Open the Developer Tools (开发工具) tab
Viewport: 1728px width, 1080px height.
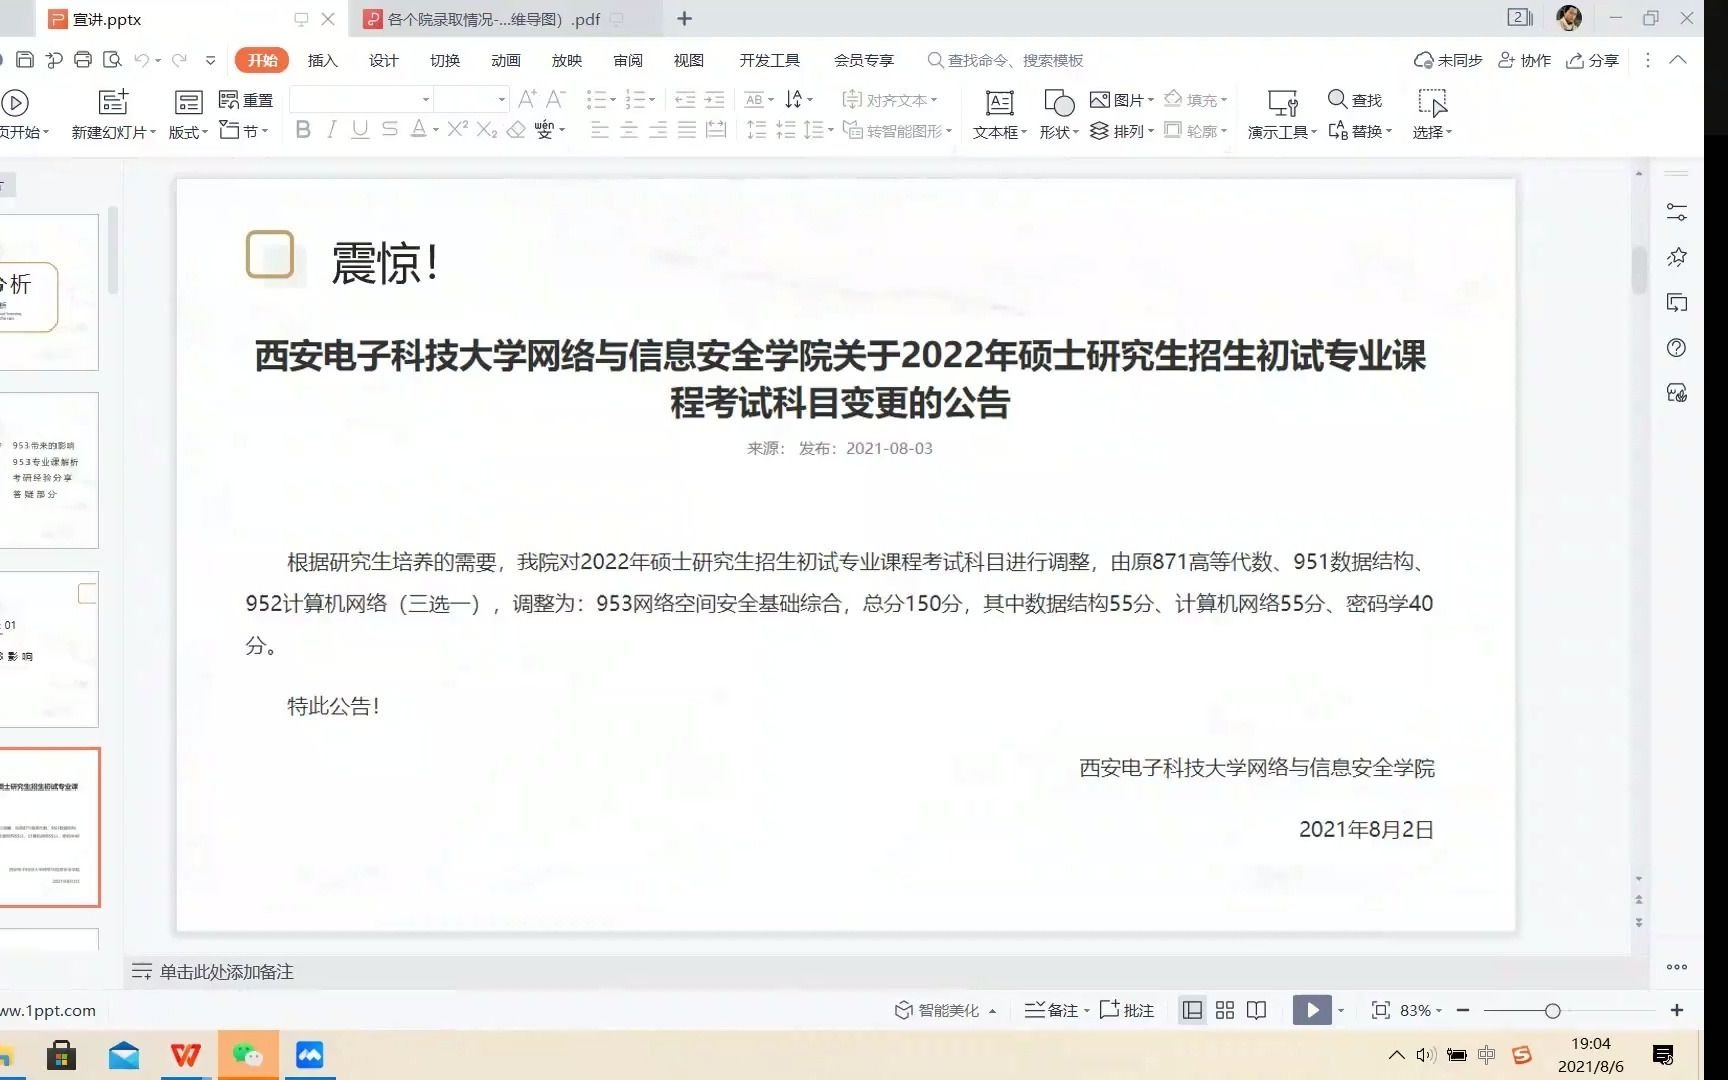[x=769, y=60]
